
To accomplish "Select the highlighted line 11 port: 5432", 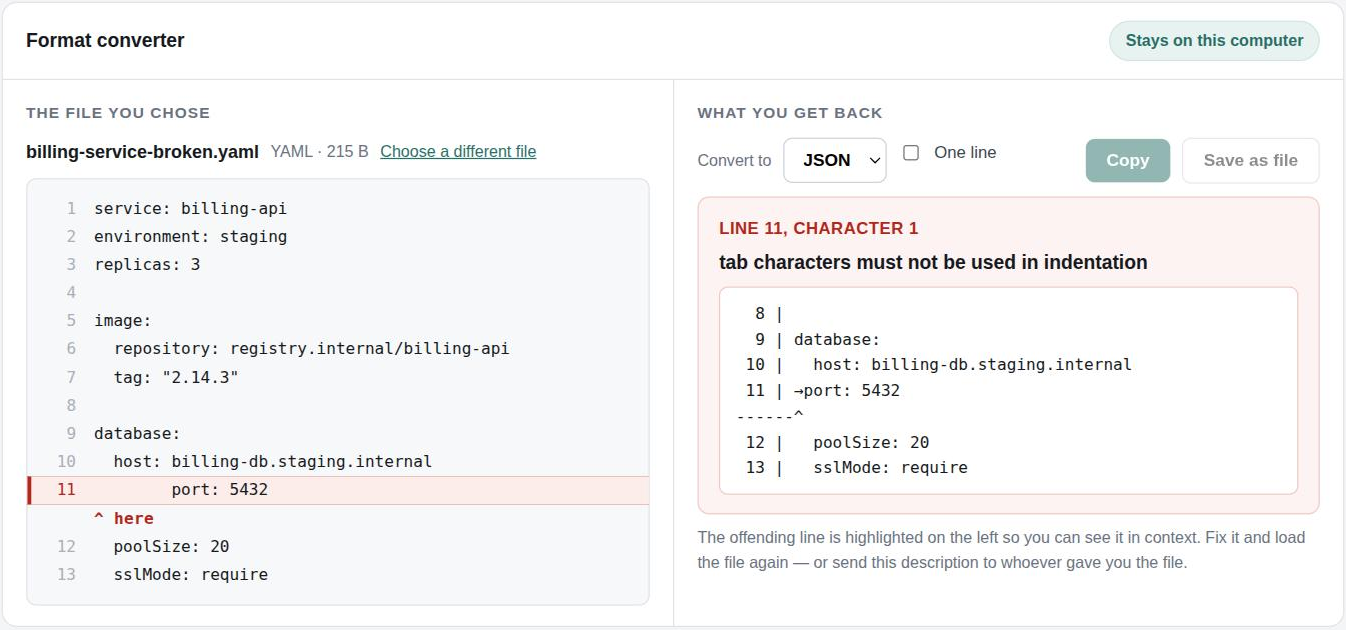I will point(338,490).
